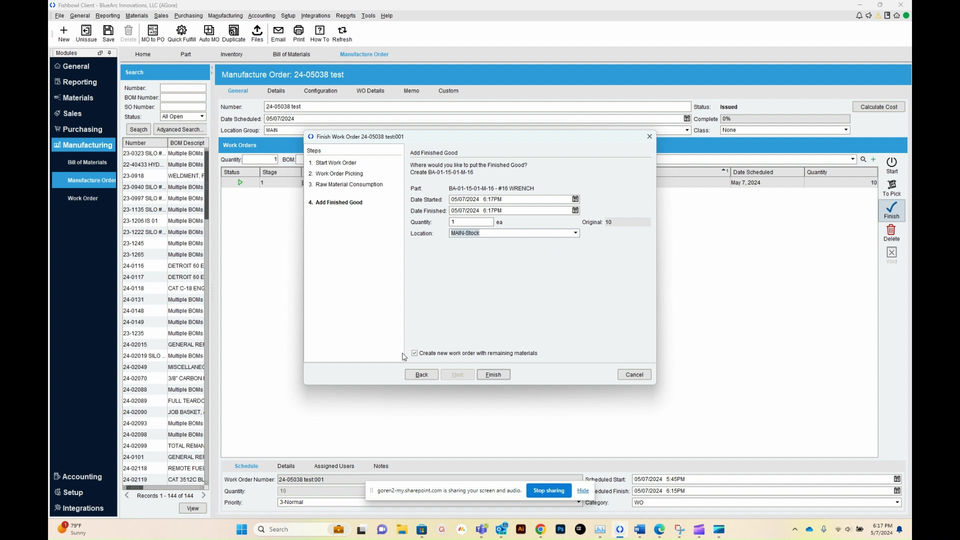Select row 23-1245 in order list
Image resolution: width=960 pixels, height=540 pixels.
163,243
